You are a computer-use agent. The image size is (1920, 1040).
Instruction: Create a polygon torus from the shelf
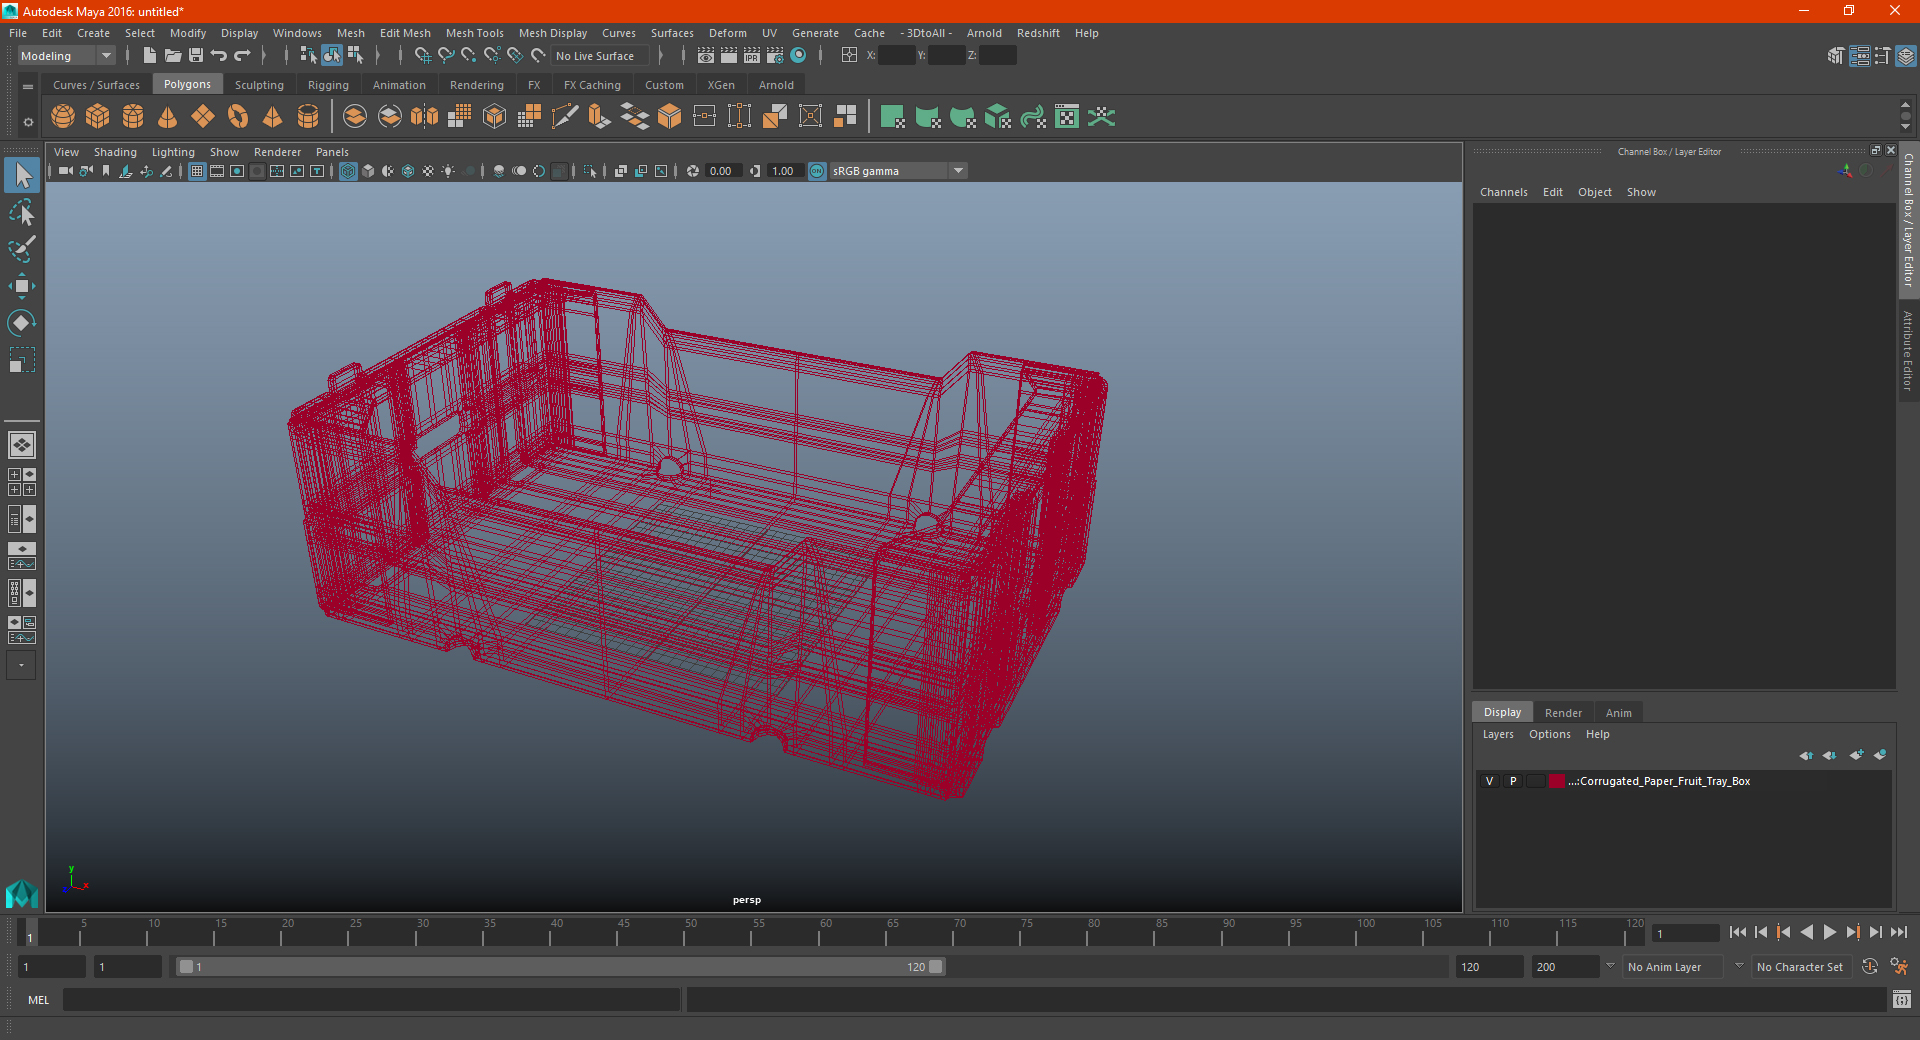(238, 117)
